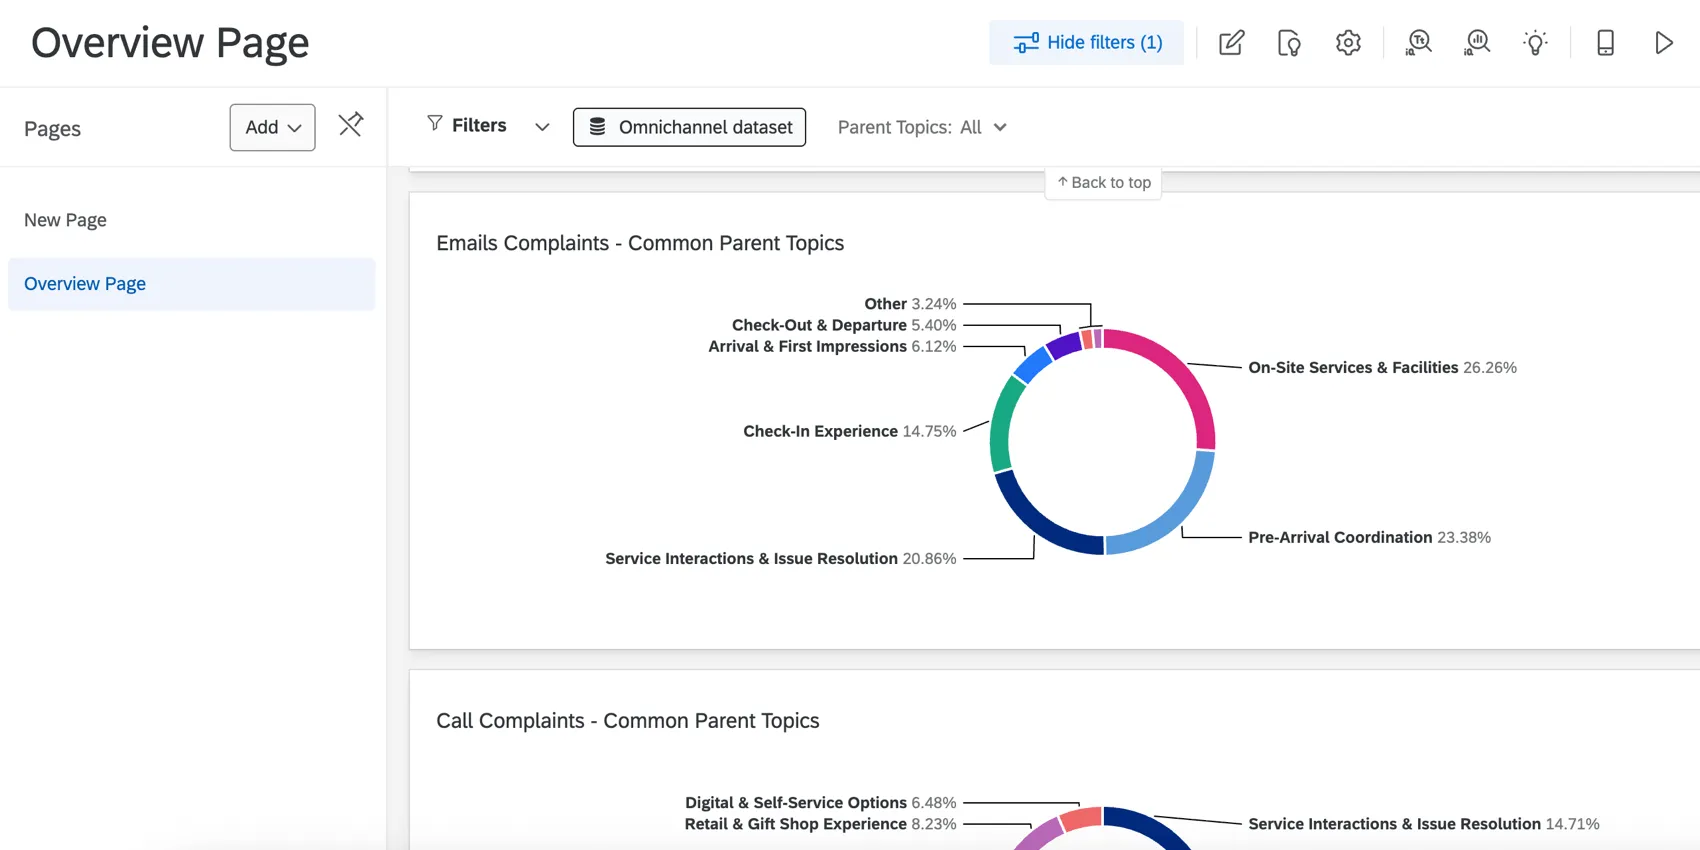1700x850 pixels.
Task: Click the edit page pencil icon
Action: (1231, 43)
